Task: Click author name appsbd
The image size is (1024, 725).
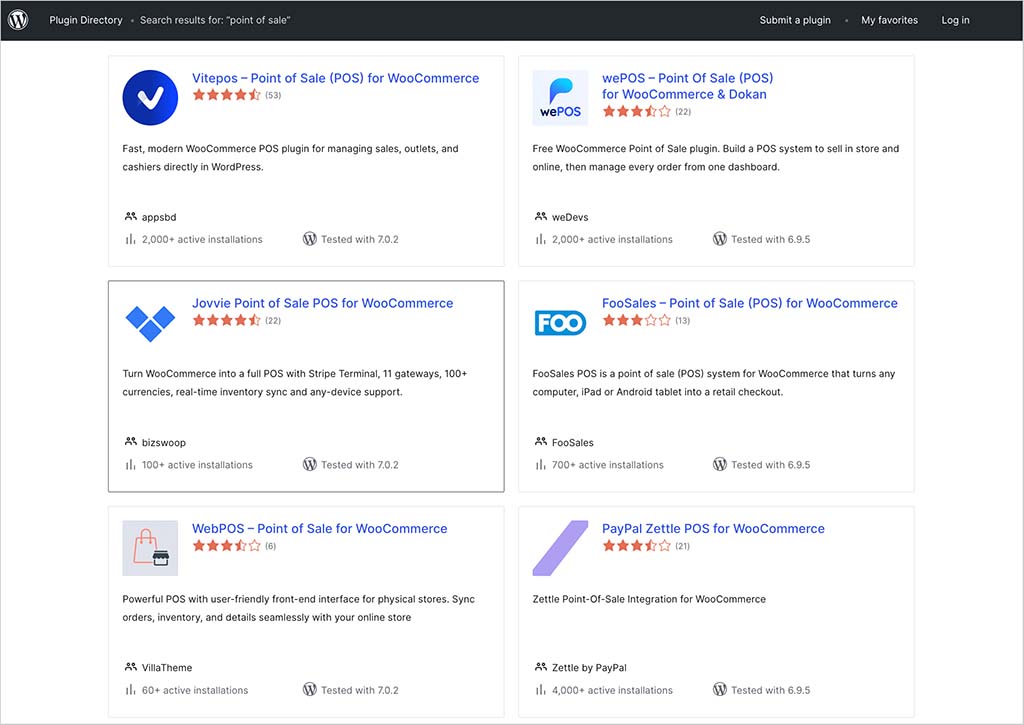Action: (159, 218)
